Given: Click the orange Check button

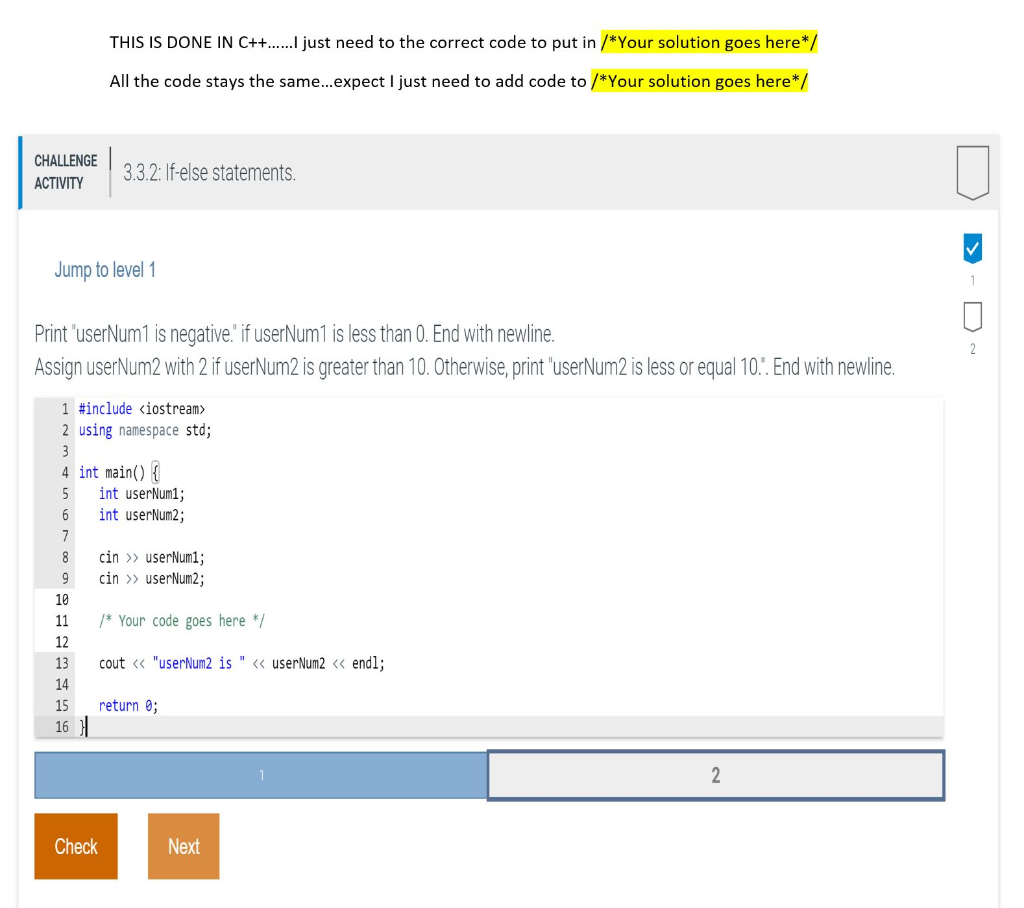Looking at the screenshot, I should coord(76,846).
